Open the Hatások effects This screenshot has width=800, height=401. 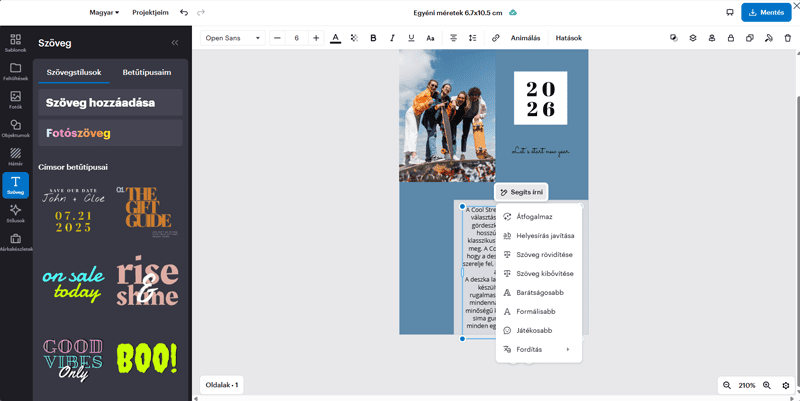[x=568, y=38]
